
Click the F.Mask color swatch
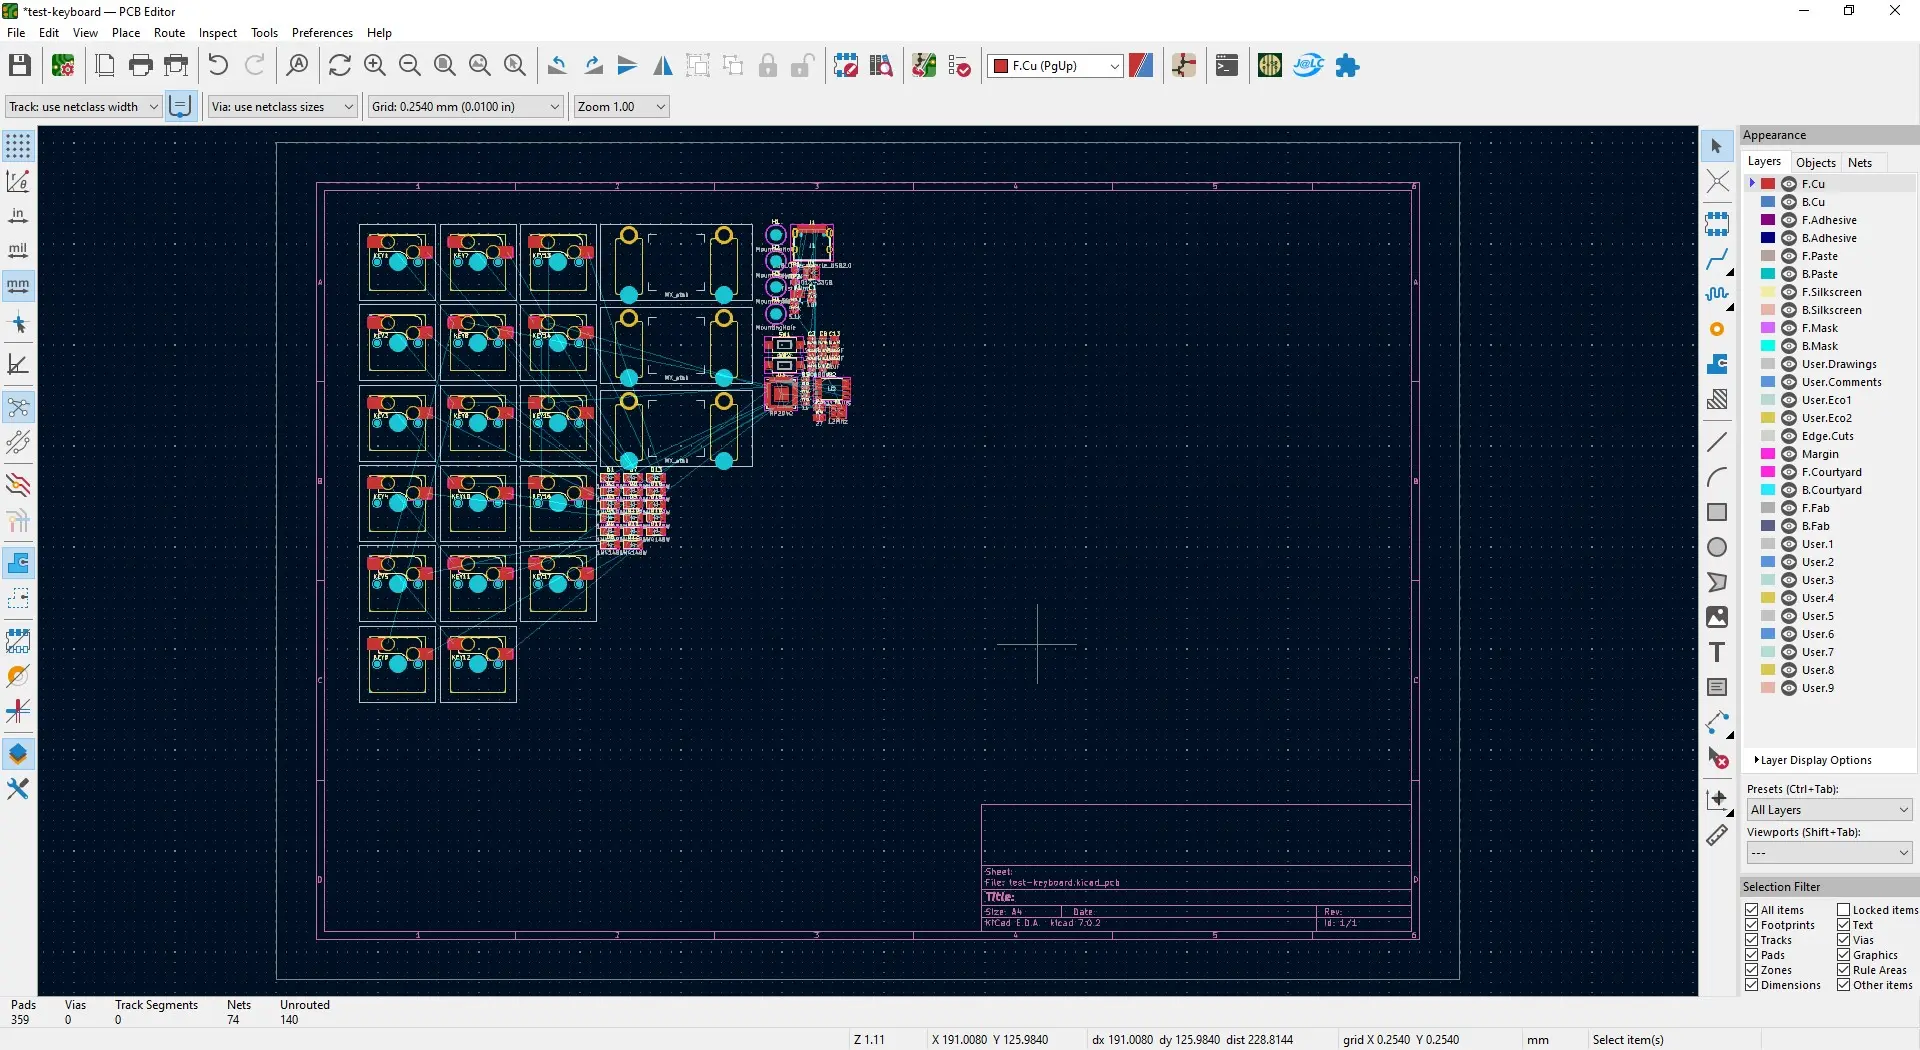point(1768,328)
